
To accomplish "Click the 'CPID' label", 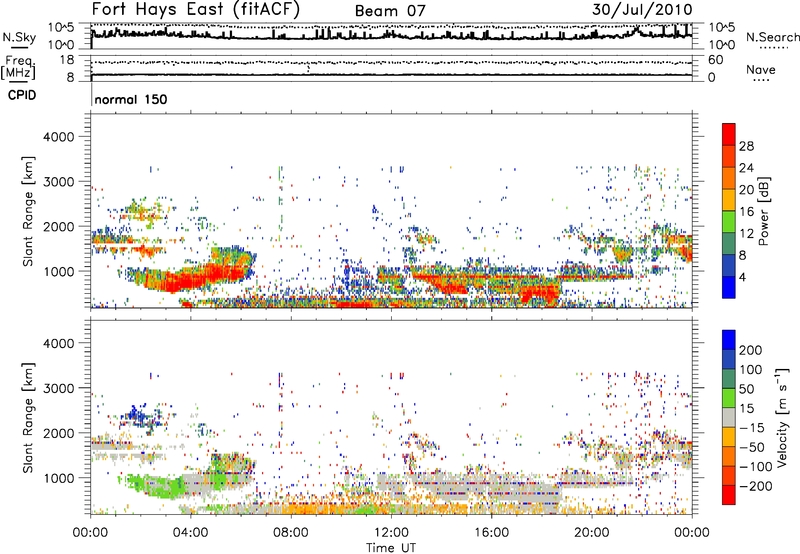I will click(22, 95).
